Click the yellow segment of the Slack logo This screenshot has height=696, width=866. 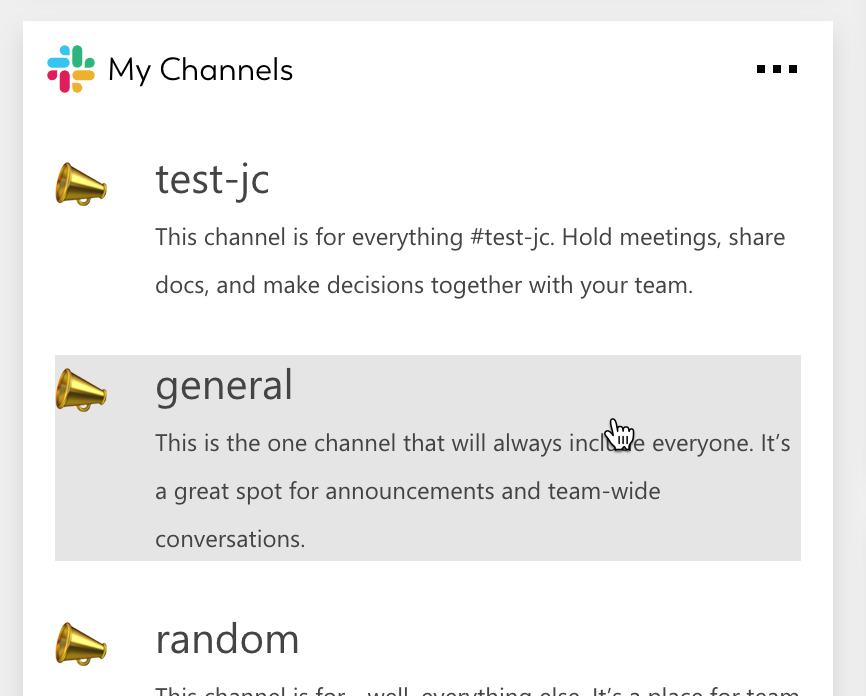coord(83,75)
